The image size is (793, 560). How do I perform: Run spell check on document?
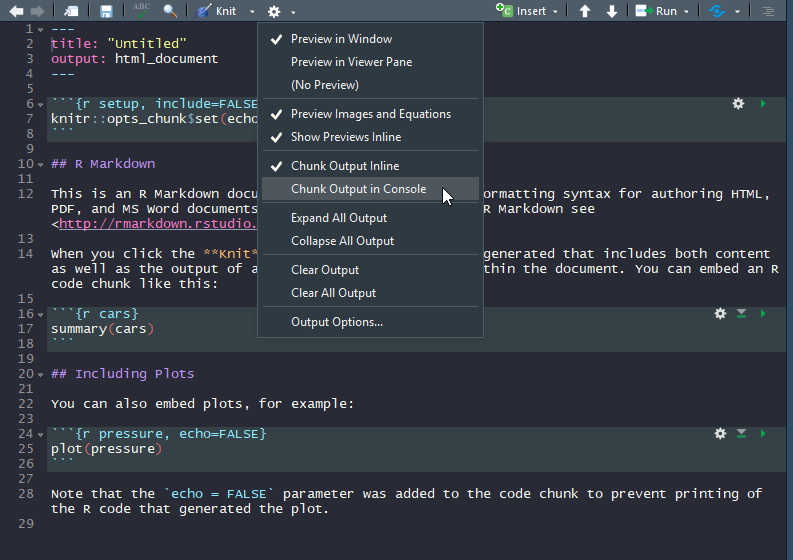point(141,11)
